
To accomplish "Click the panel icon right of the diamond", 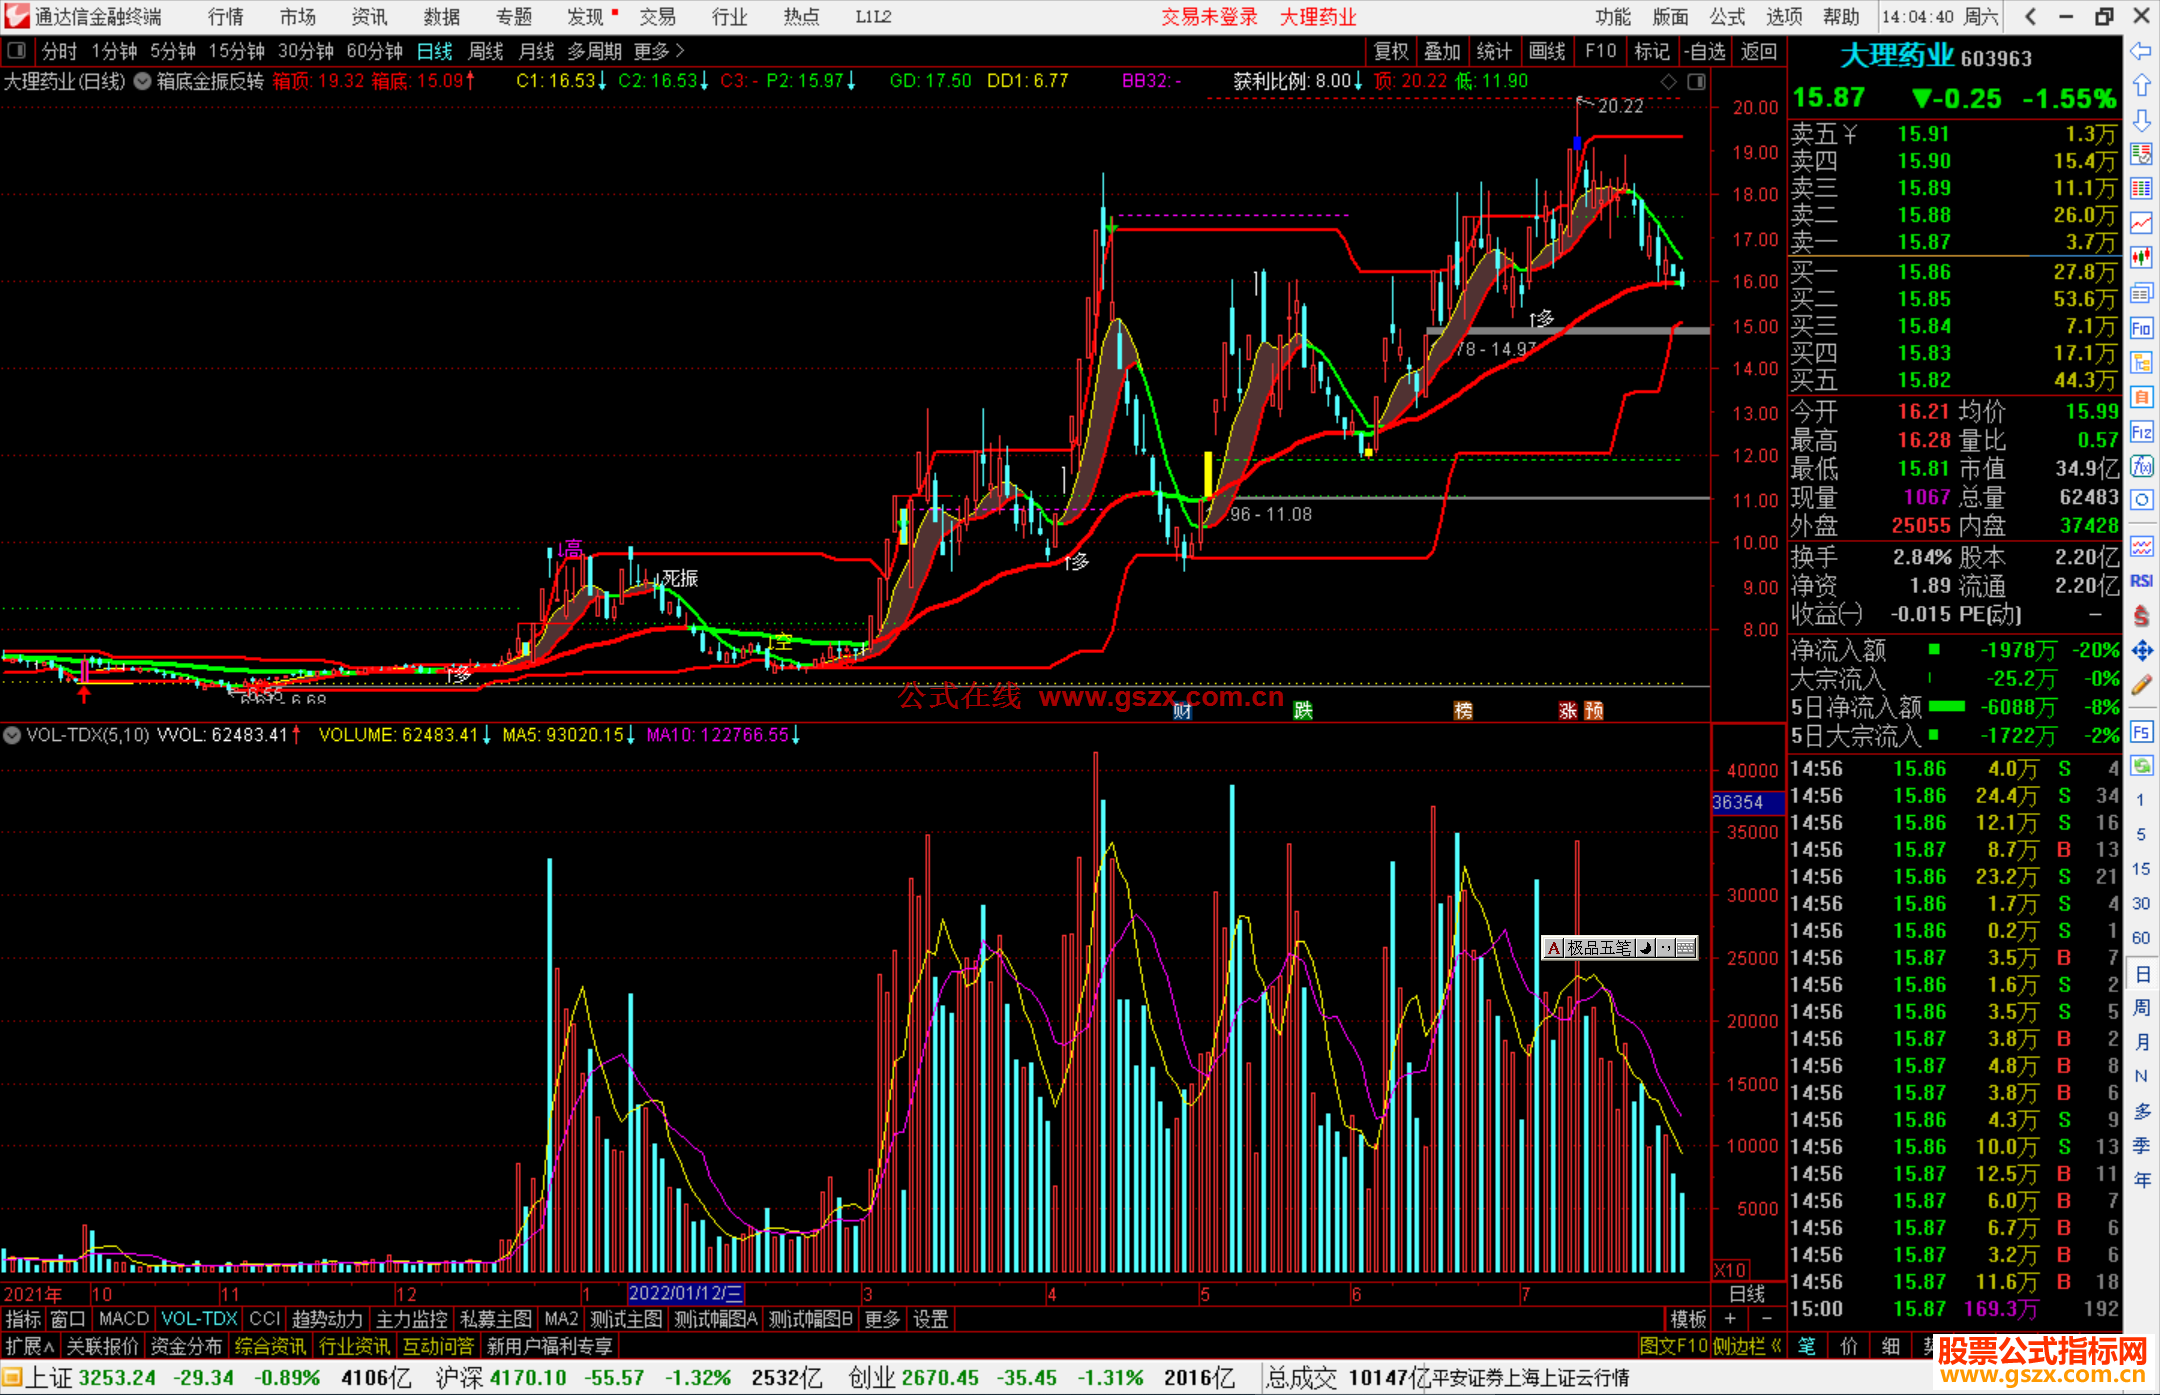I will (x=1696, y=82).
